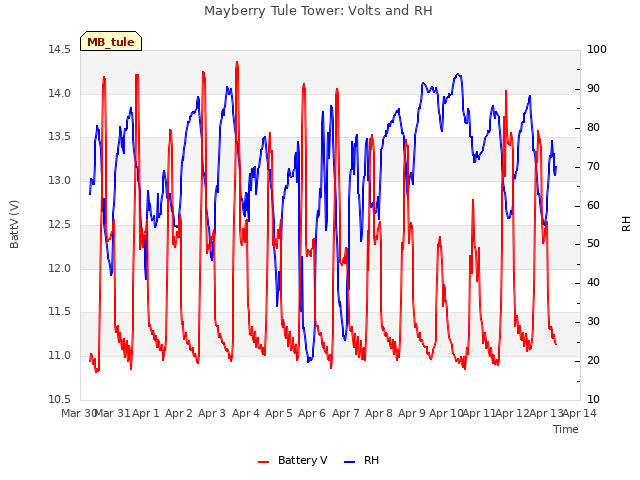
Task: Click the blue RH maximum near Apr 10
Action: (x=458, y=74)
